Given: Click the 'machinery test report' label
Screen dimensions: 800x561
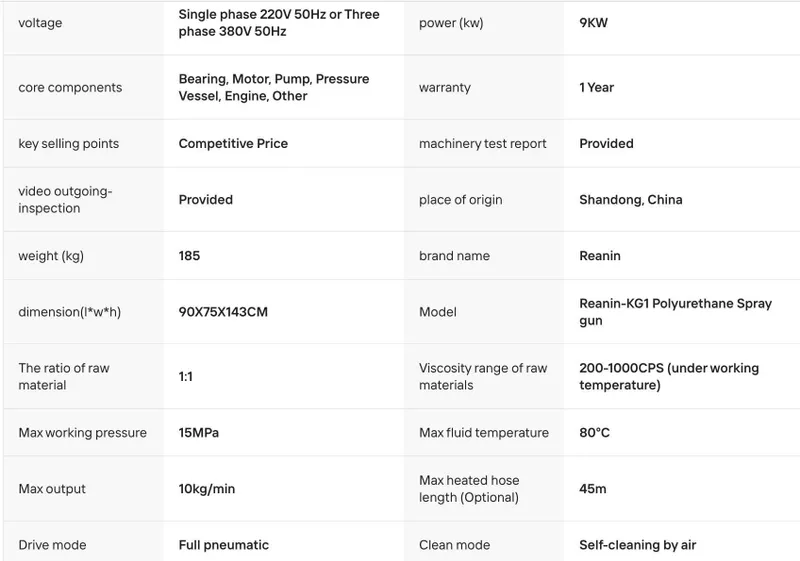Looking at the screenshot, I should point(483,143).
